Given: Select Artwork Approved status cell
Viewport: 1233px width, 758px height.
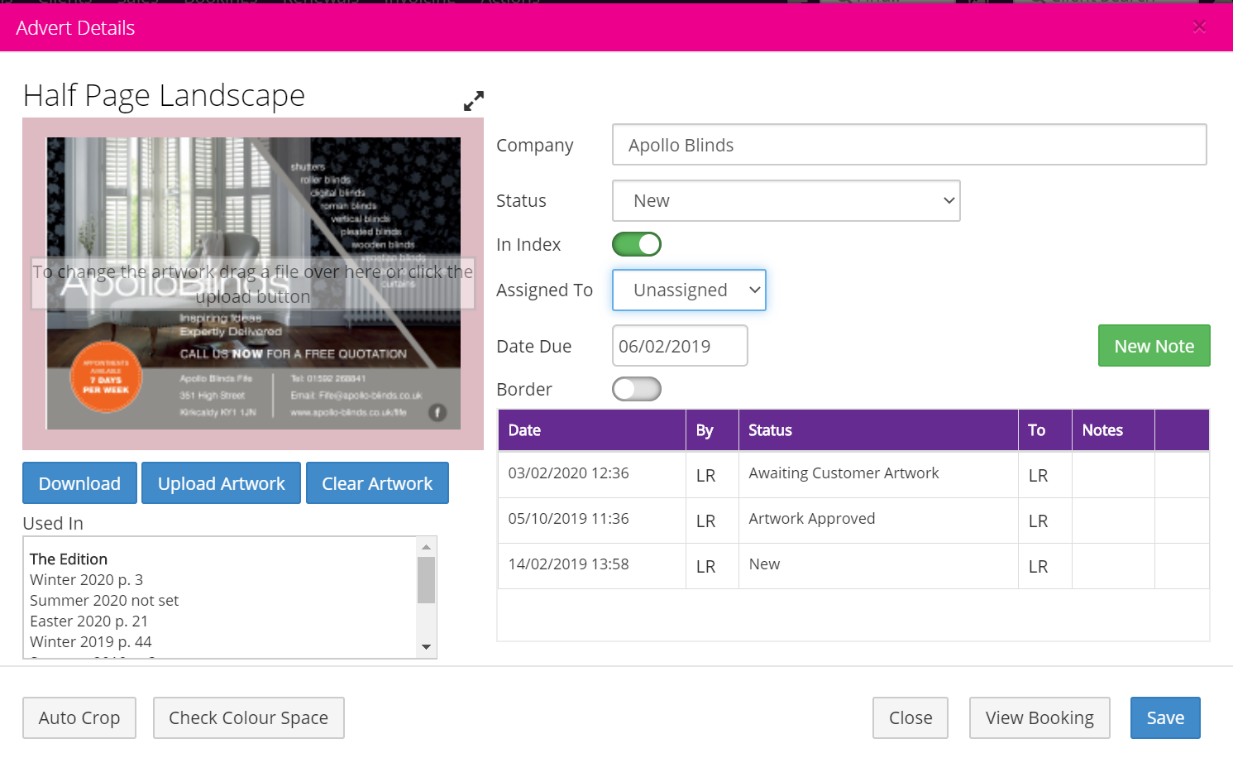Looking at the screenshot, I should [878, 520].
